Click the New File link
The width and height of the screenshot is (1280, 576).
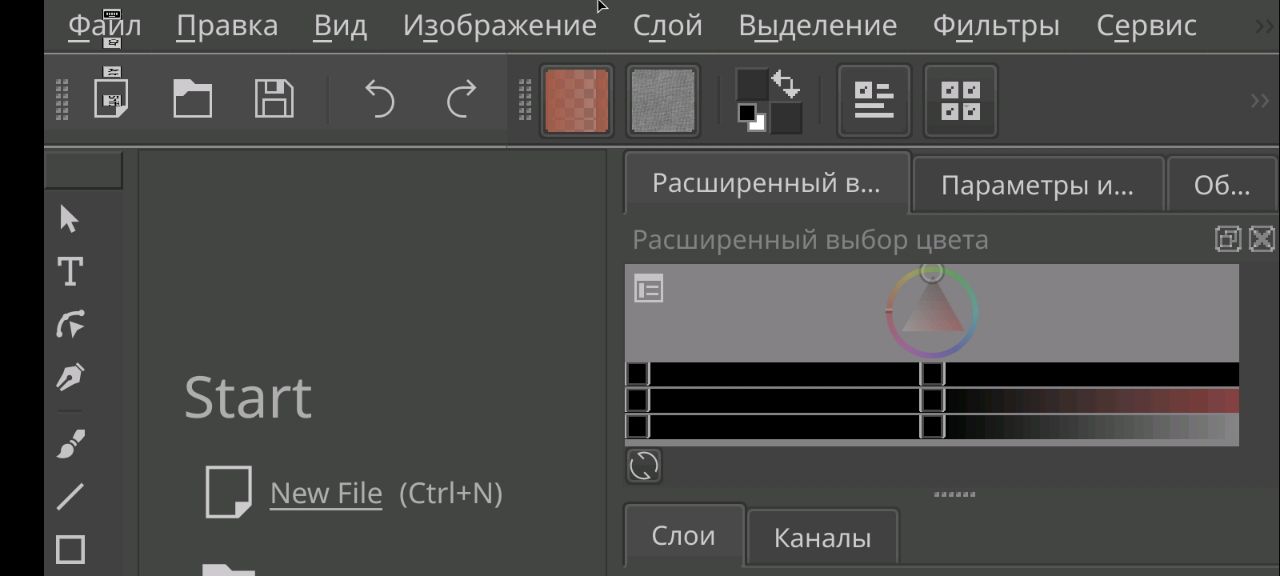(x=326, y=493)
